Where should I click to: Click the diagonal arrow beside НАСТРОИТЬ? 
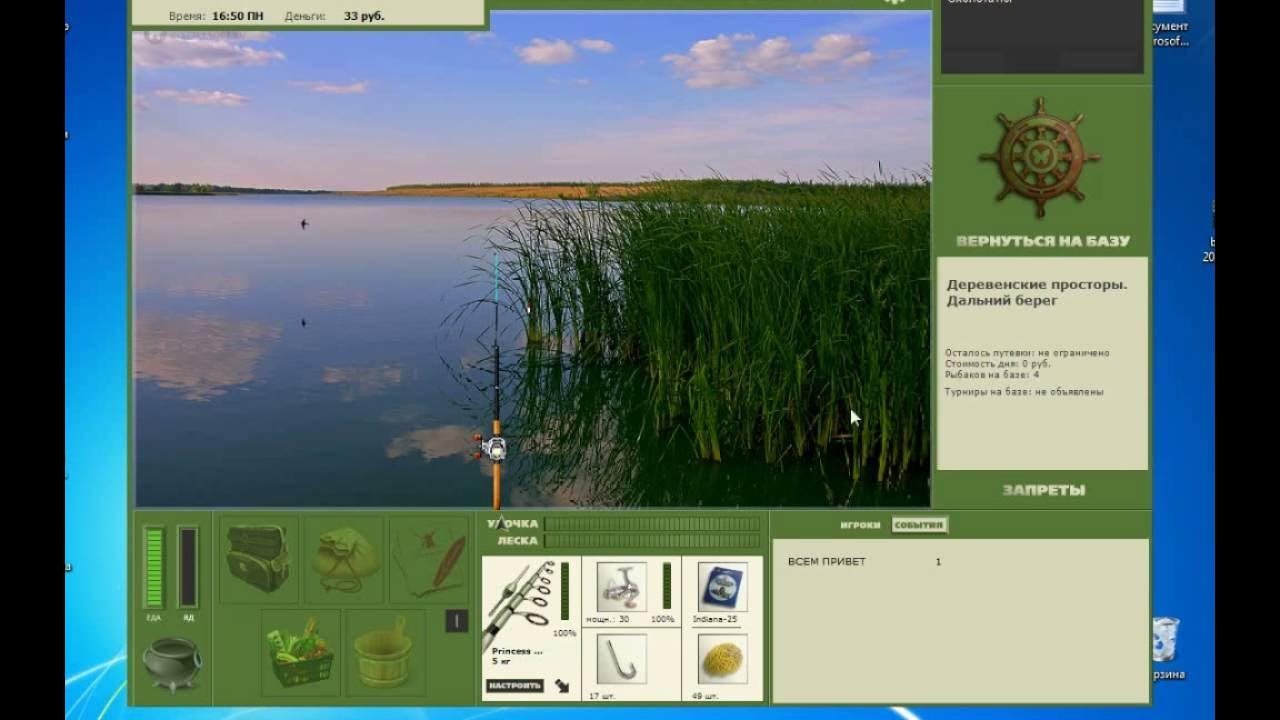(x=562, y=686)
